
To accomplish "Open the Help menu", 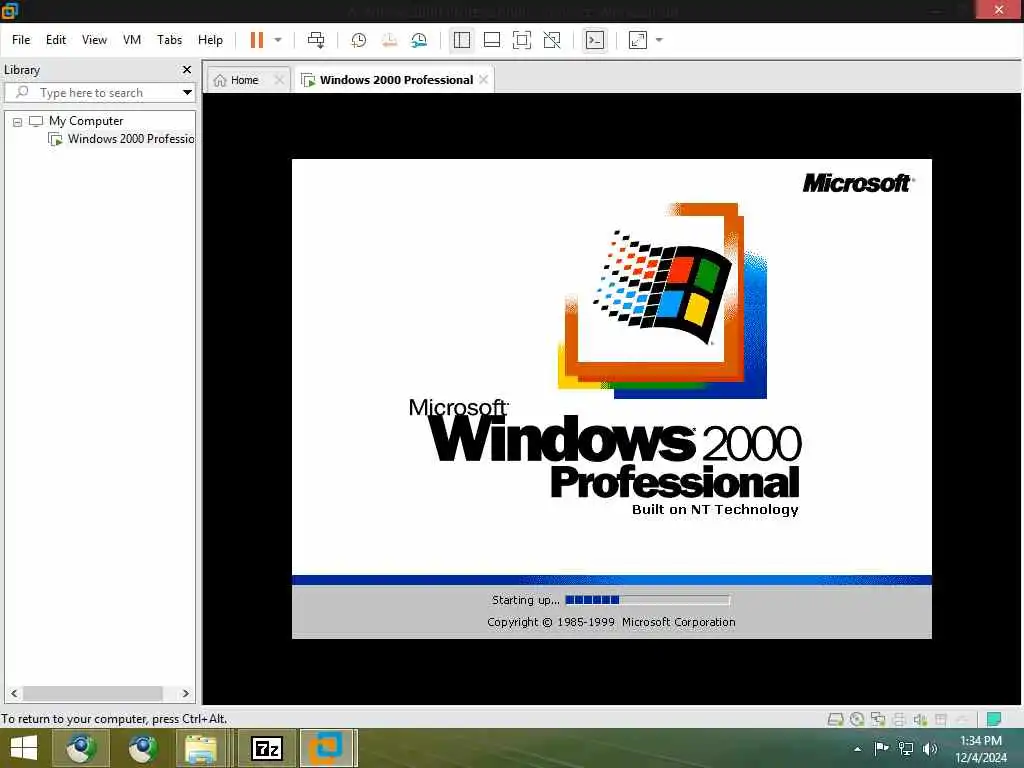I will (210, 40).
